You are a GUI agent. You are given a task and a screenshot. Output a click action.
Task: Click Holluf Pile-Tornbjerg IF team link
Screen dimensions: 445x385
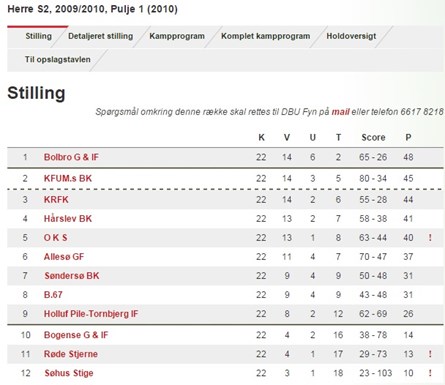91,314
